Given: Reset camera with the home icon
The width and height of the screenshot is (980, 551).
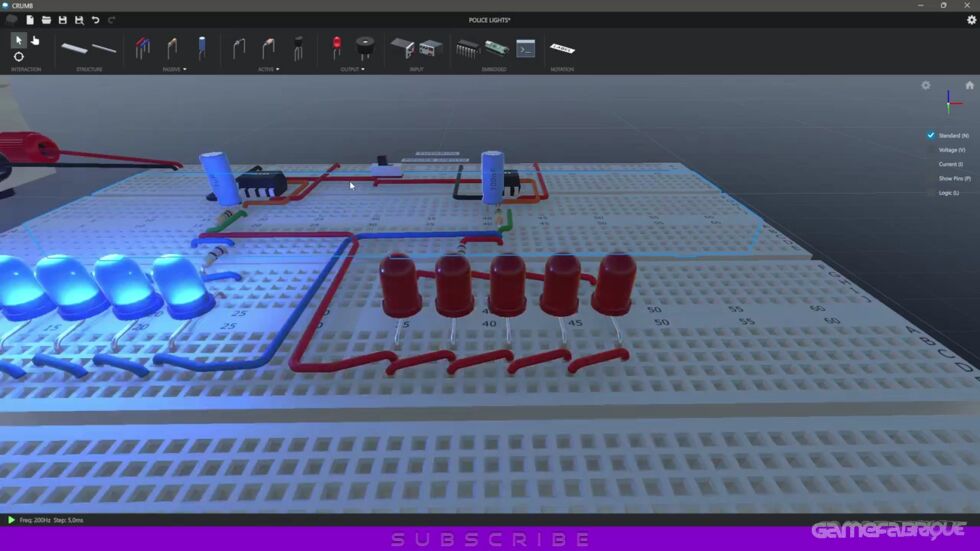Looking at the screenshot, I should click(x=969, y=85).
